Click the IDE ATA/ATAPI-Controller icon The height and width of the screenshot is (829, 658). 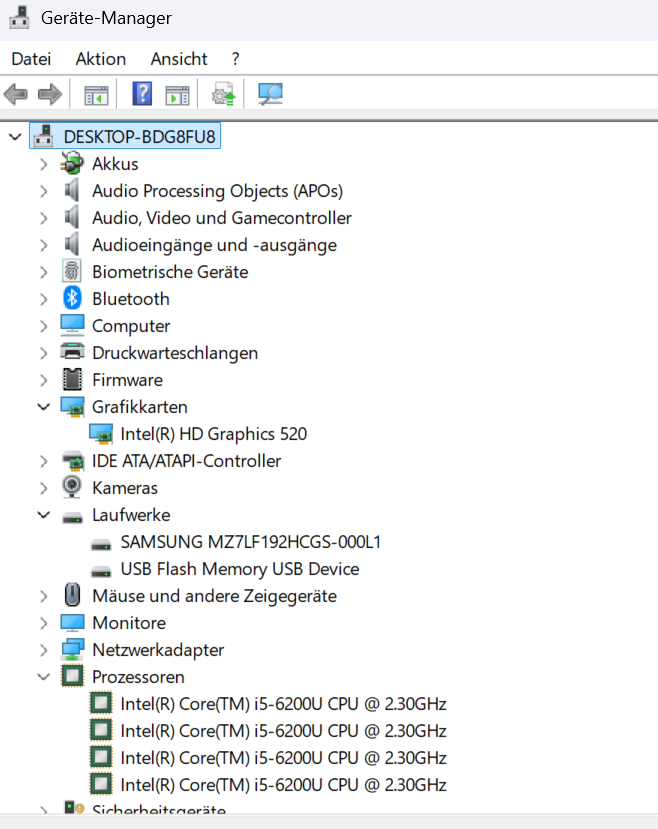pyautogui.click(x=73, y=460)
